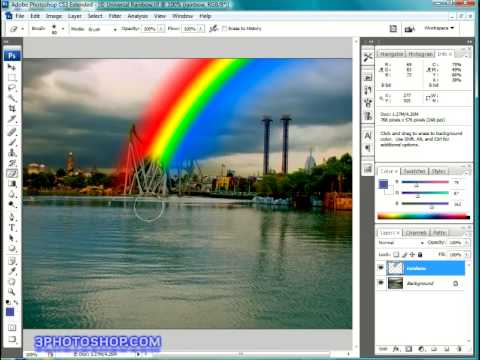The width and height of the screenshot is (480, 360).
Task: Select the Crop tool
Action: click(12, 108)
